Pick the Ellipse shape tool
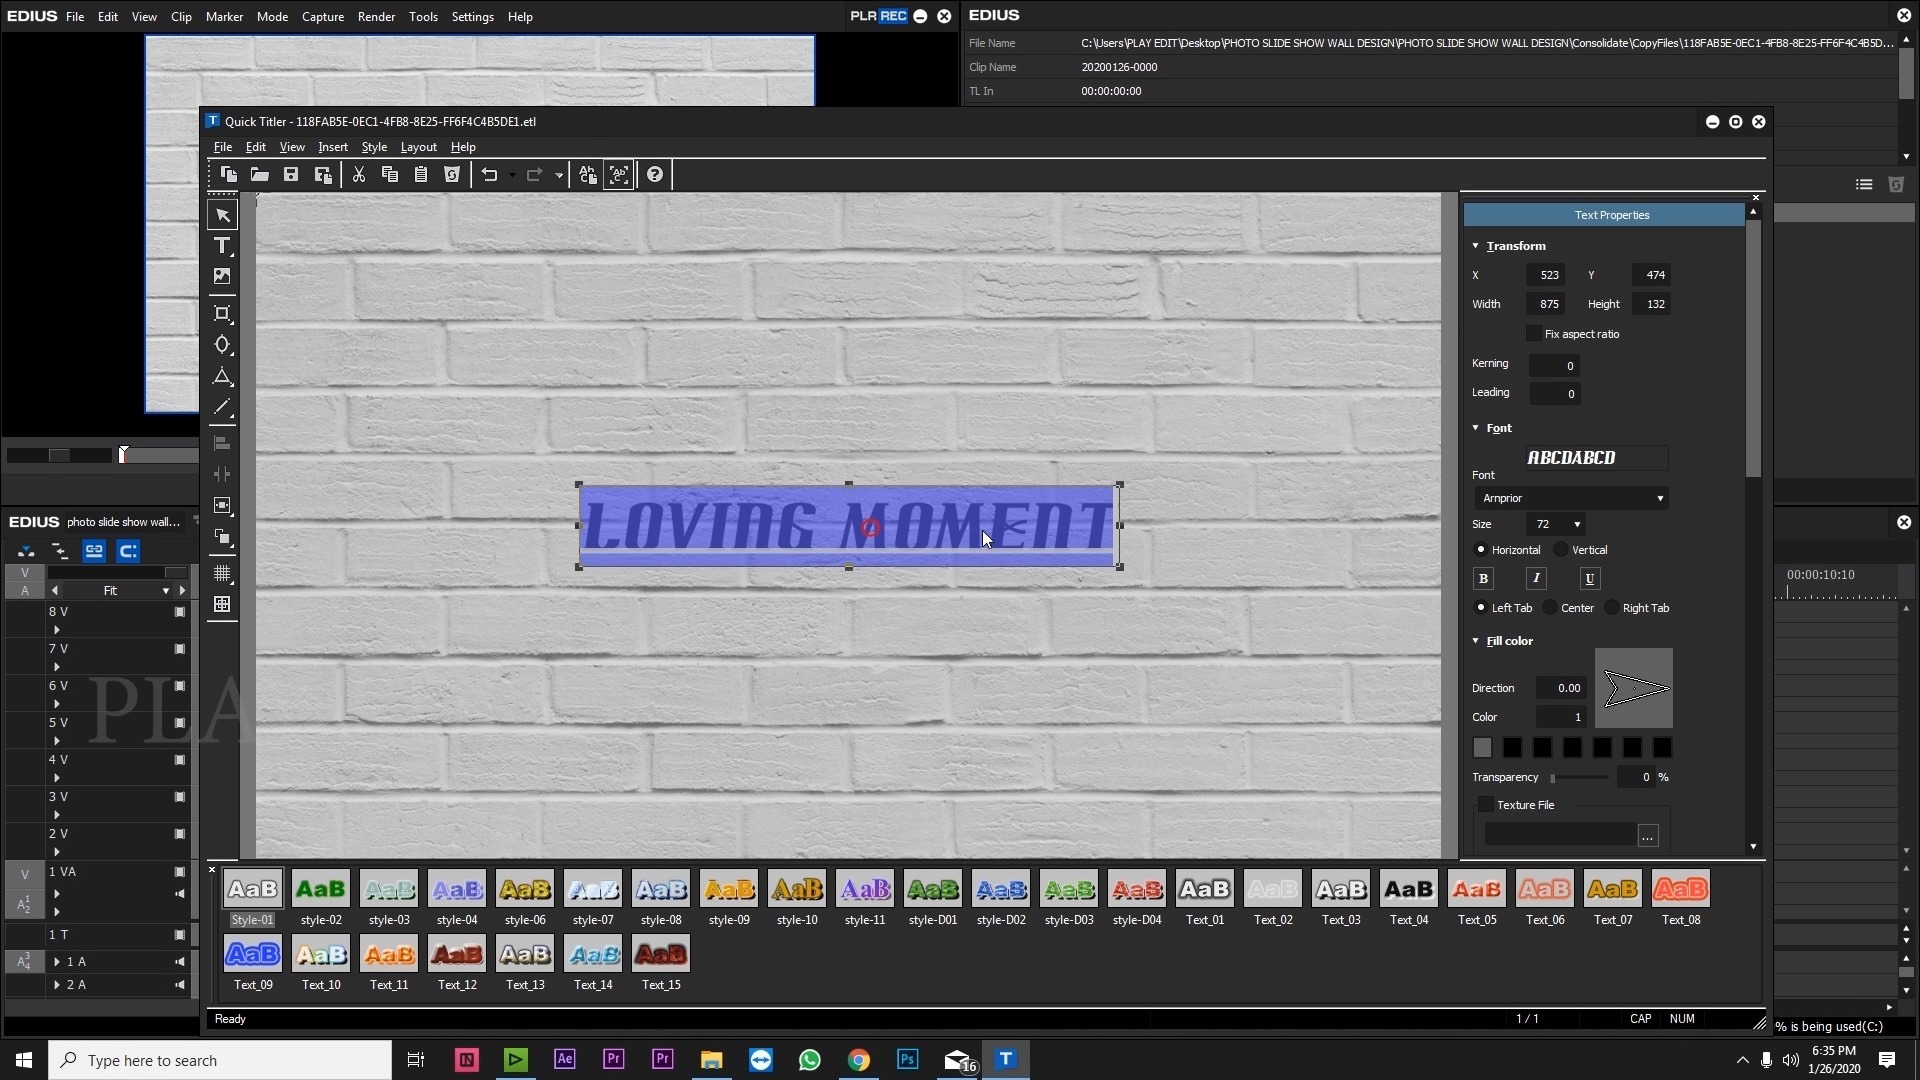Viewport: 1920px width, 1080px height. point(222,345)
